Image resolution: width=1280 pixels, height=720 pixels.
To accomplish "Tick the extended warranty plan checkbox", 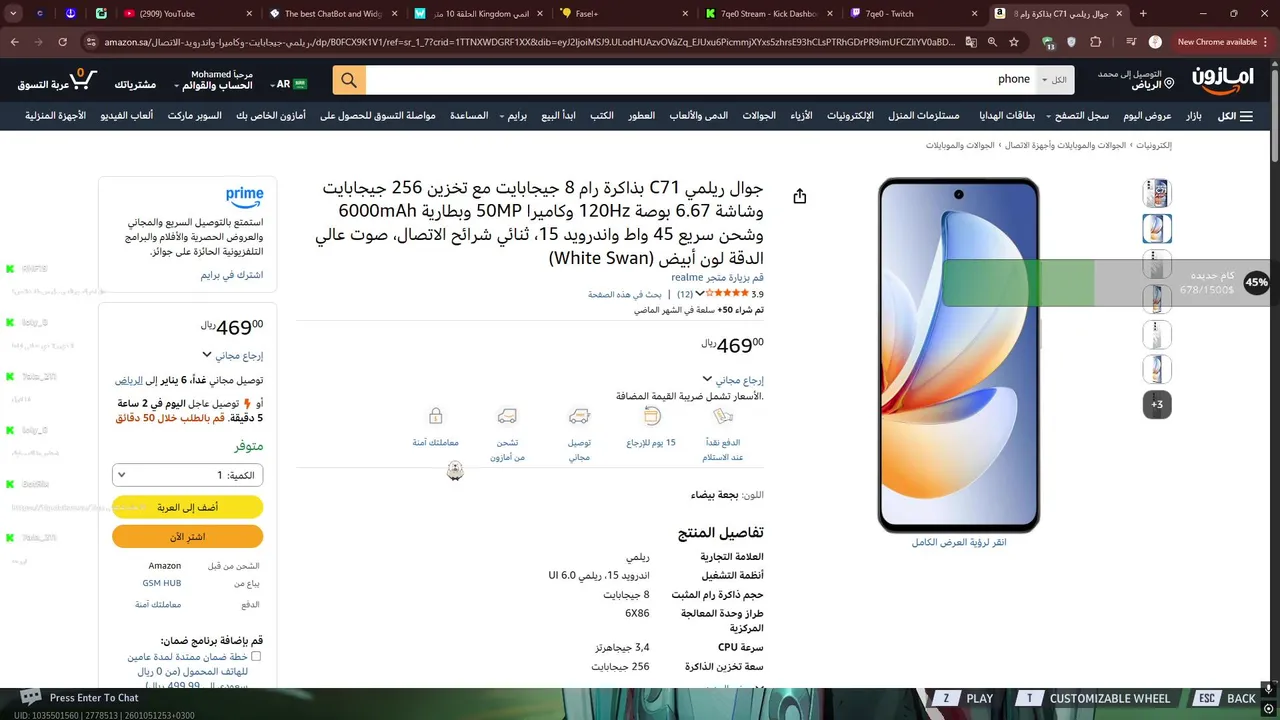I will tap(256, 657).
